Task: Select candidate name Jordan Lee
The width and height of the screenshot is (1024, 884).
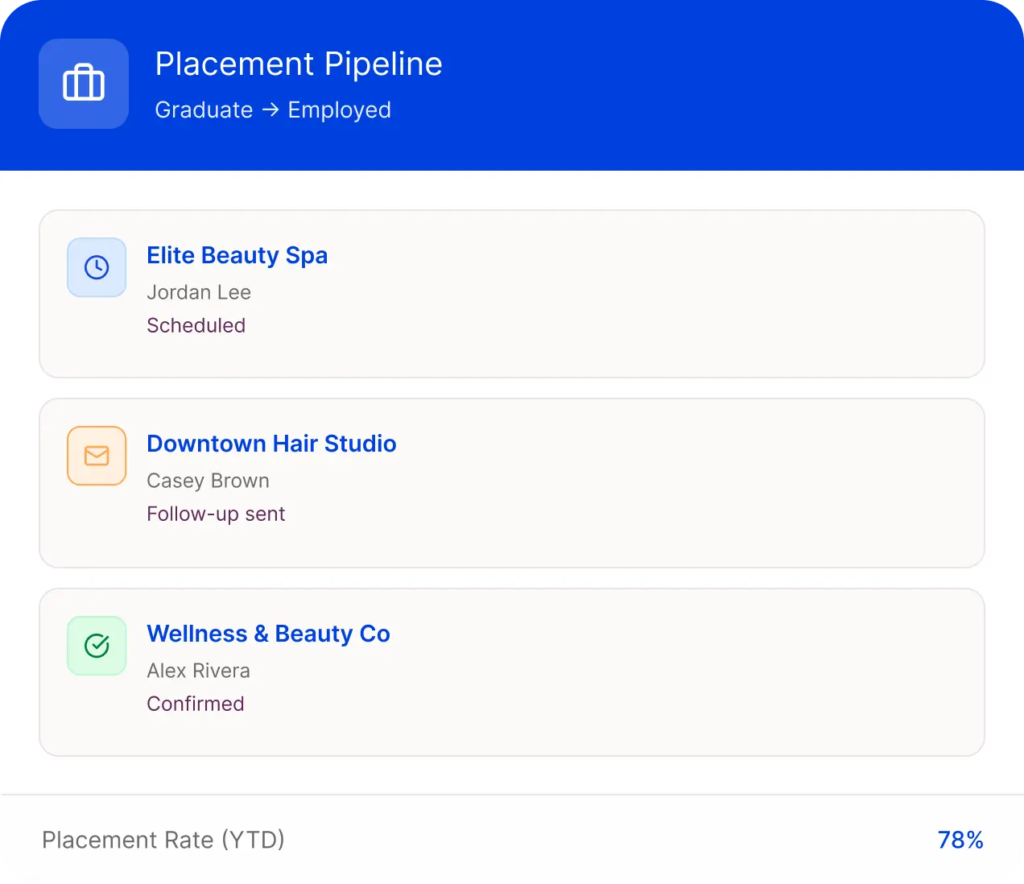Action: tap(198, 293)
